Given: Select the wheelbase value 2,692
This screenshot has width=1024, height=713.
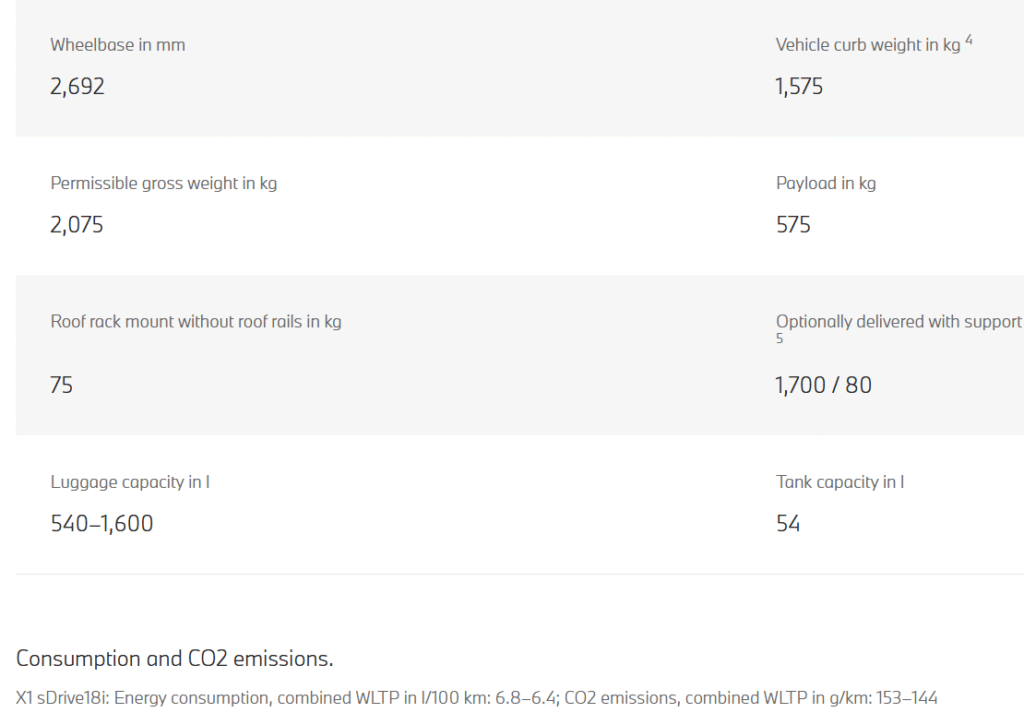Looking at the screenshot, I should (x=77, y=87).
